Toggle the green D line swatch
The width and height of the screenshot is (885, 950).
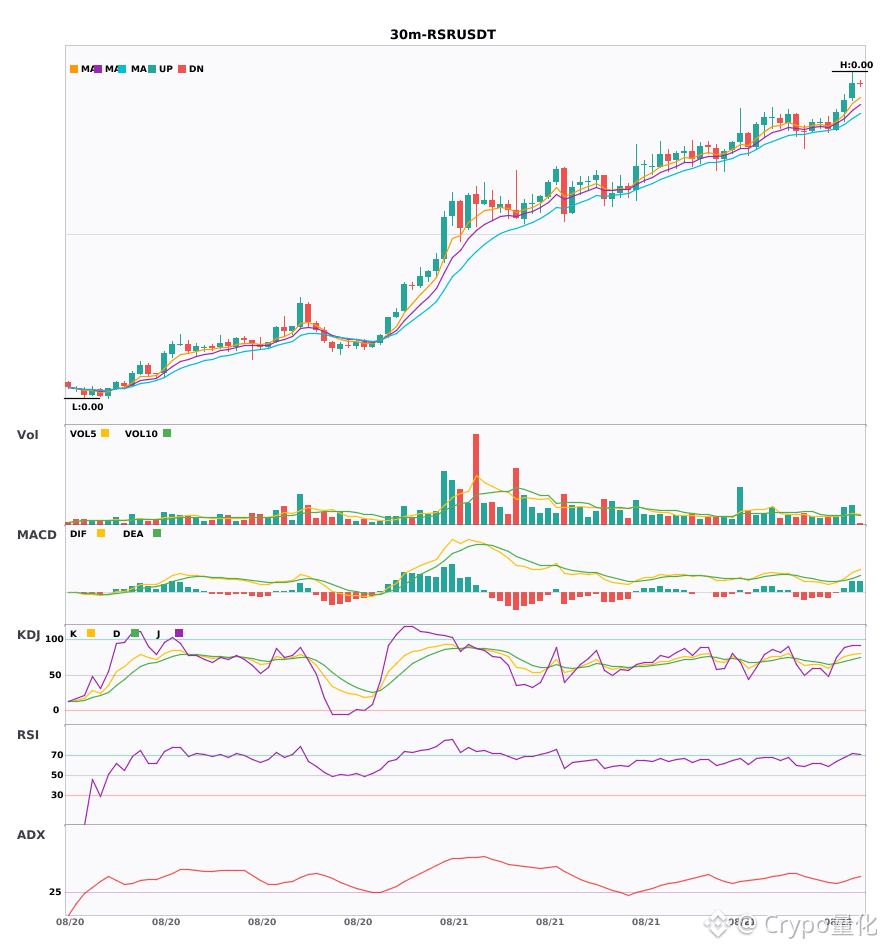[x=135, y=633]
